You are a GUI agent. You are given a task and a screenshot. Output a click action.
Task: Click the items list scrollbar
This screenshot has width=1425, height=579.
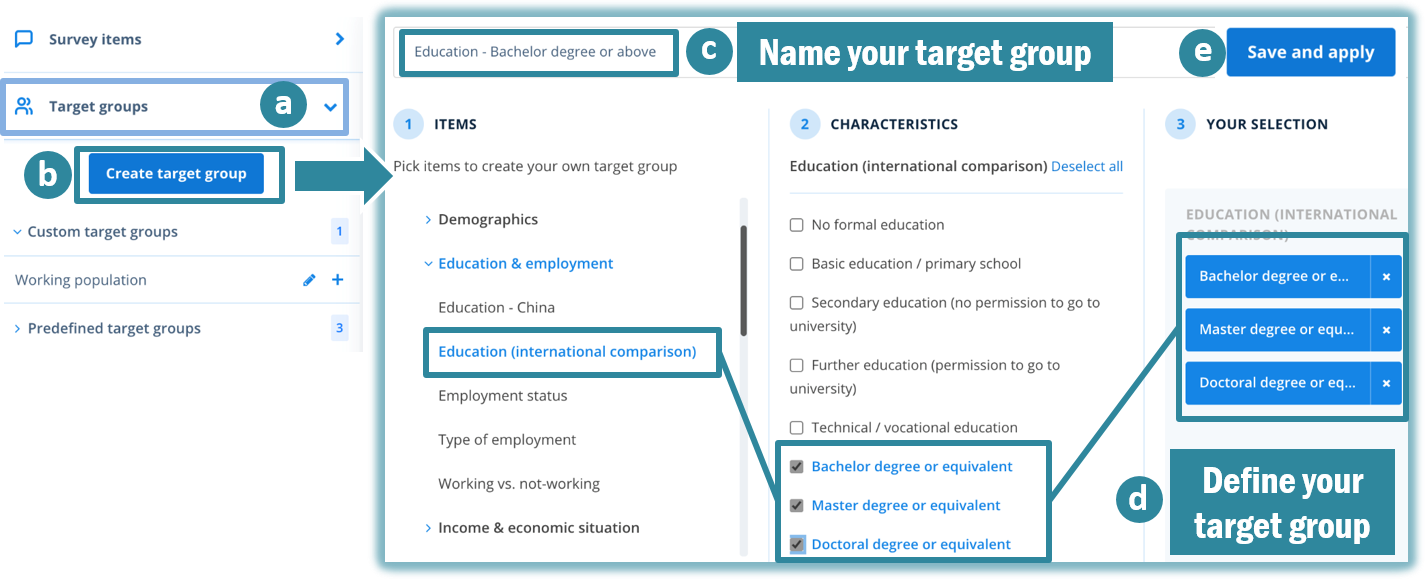(x=743, y=280)
